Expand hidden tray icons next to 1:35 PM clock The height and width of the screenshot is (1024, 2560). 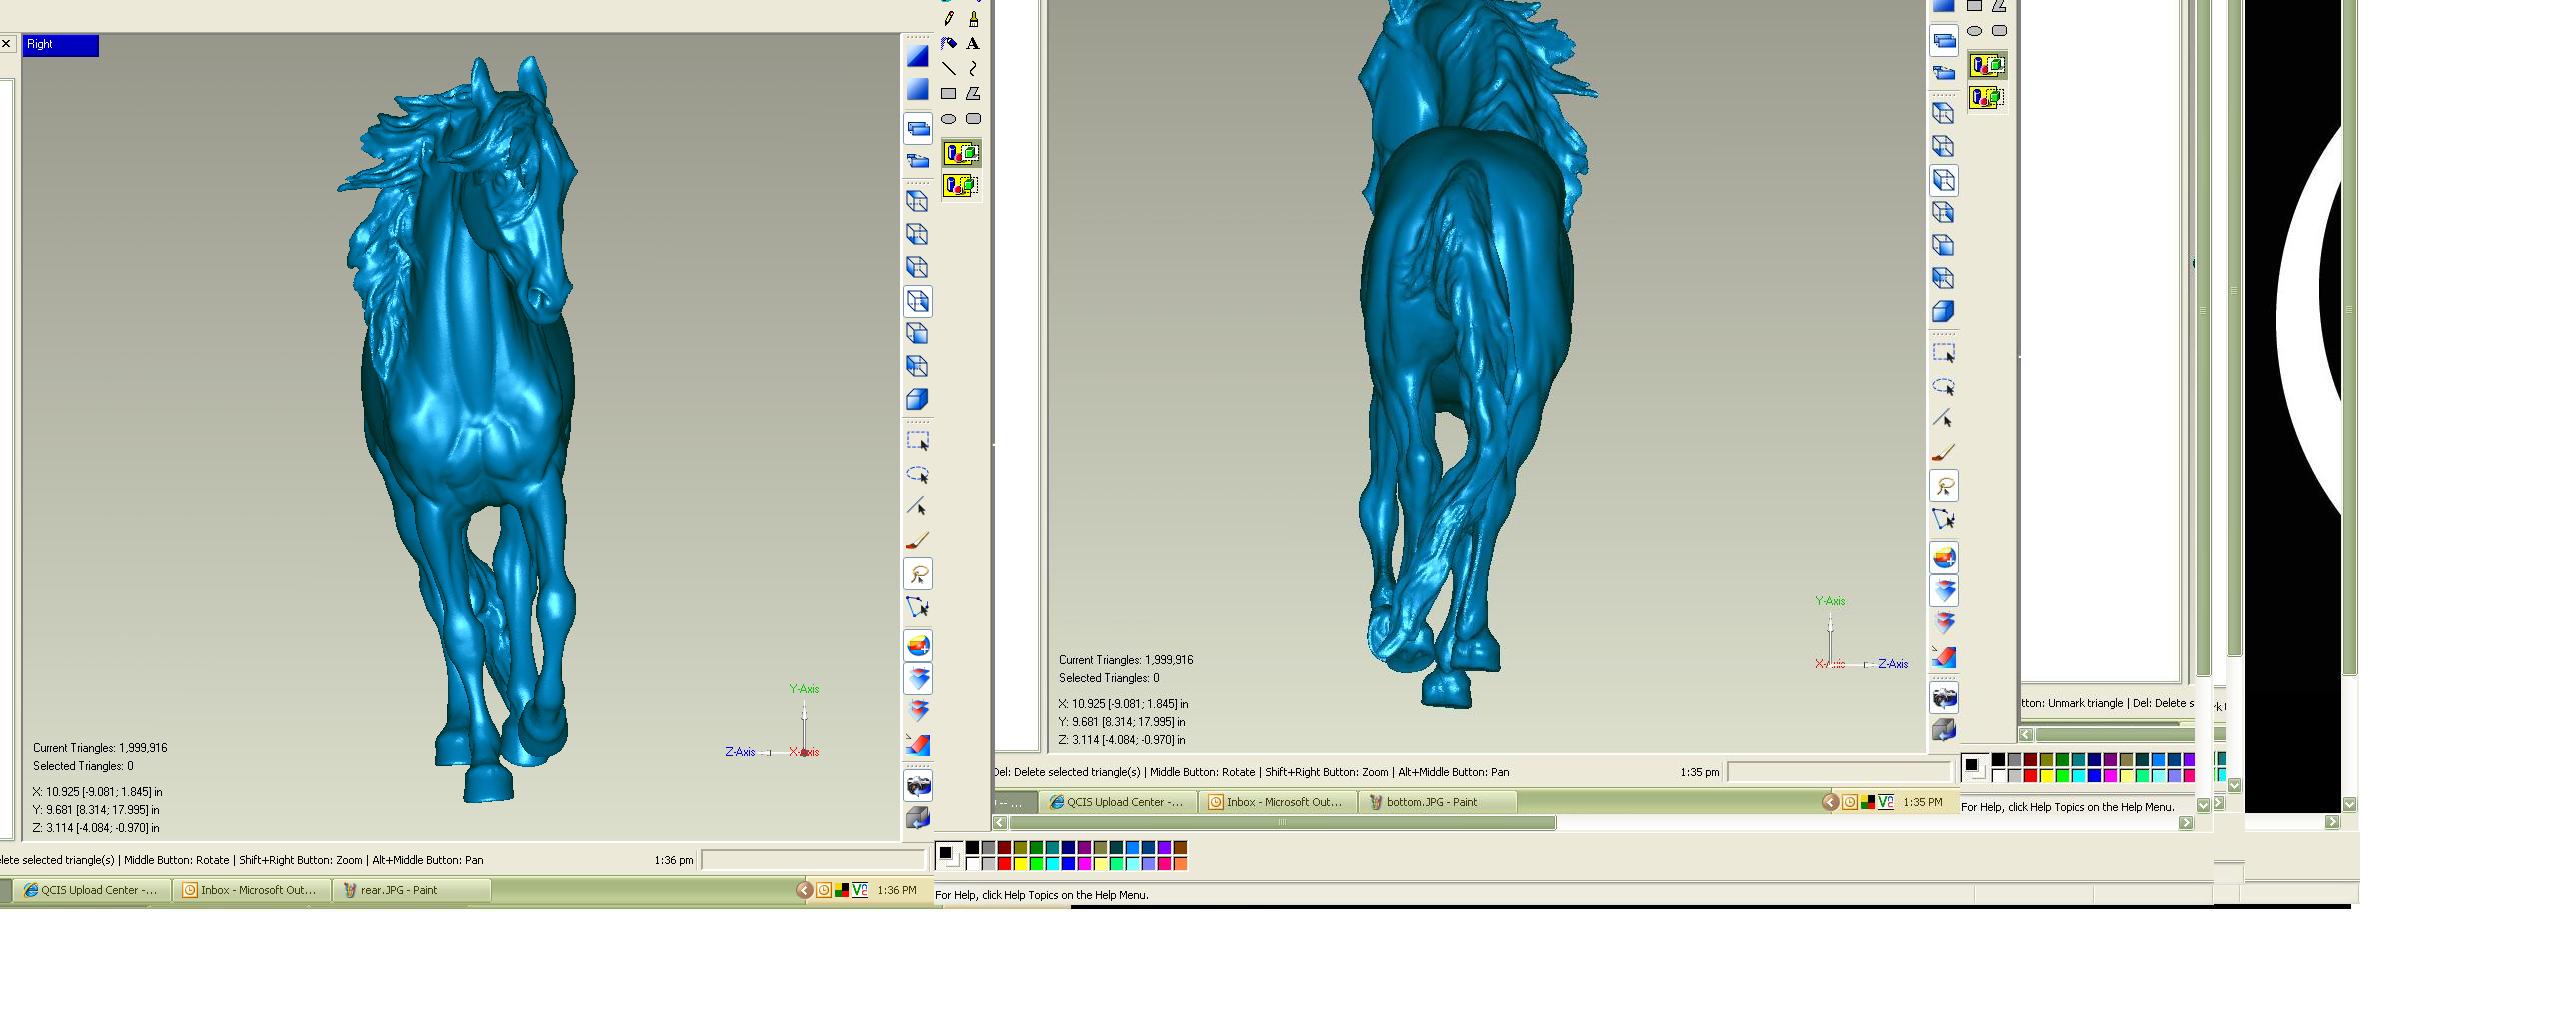pos(1830,802)
